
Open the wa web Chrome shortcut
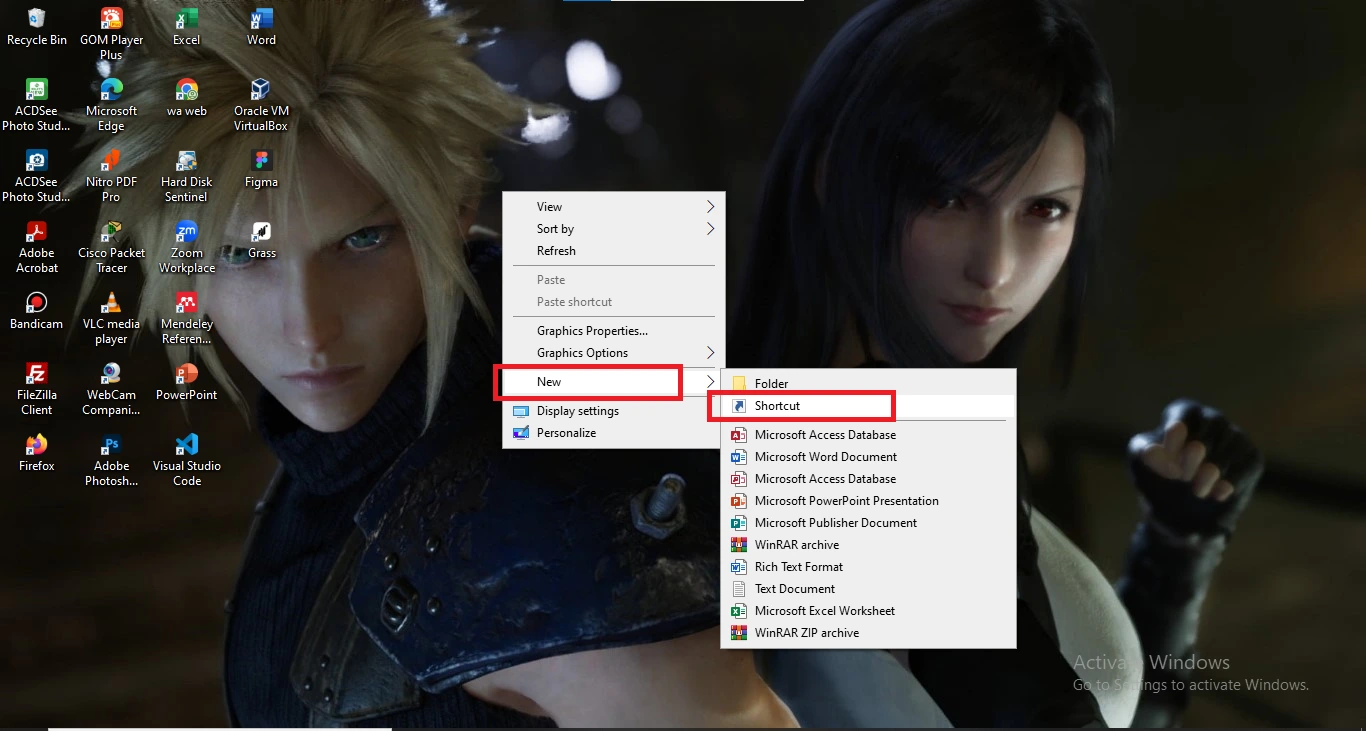tap(186, 98)
